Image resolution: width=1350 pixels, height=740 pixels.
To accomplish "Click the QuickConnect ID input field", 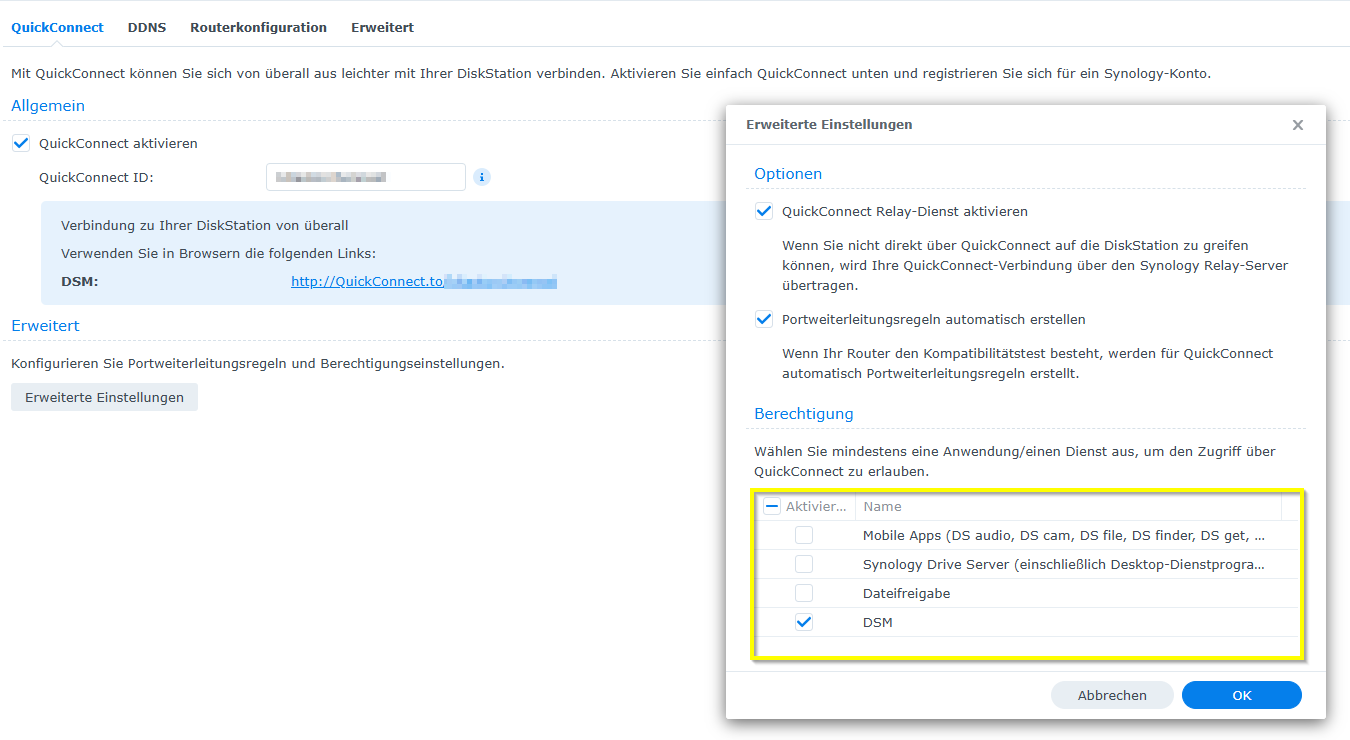I will (x=365, y=177).
